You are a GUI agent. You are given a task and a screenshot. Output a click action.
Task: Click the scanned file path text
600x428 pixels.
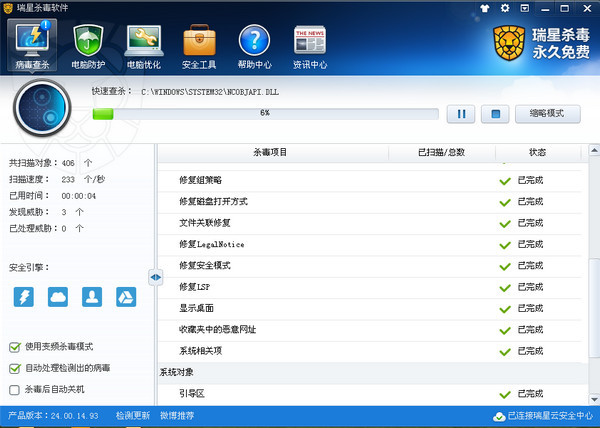pos(210,92)
